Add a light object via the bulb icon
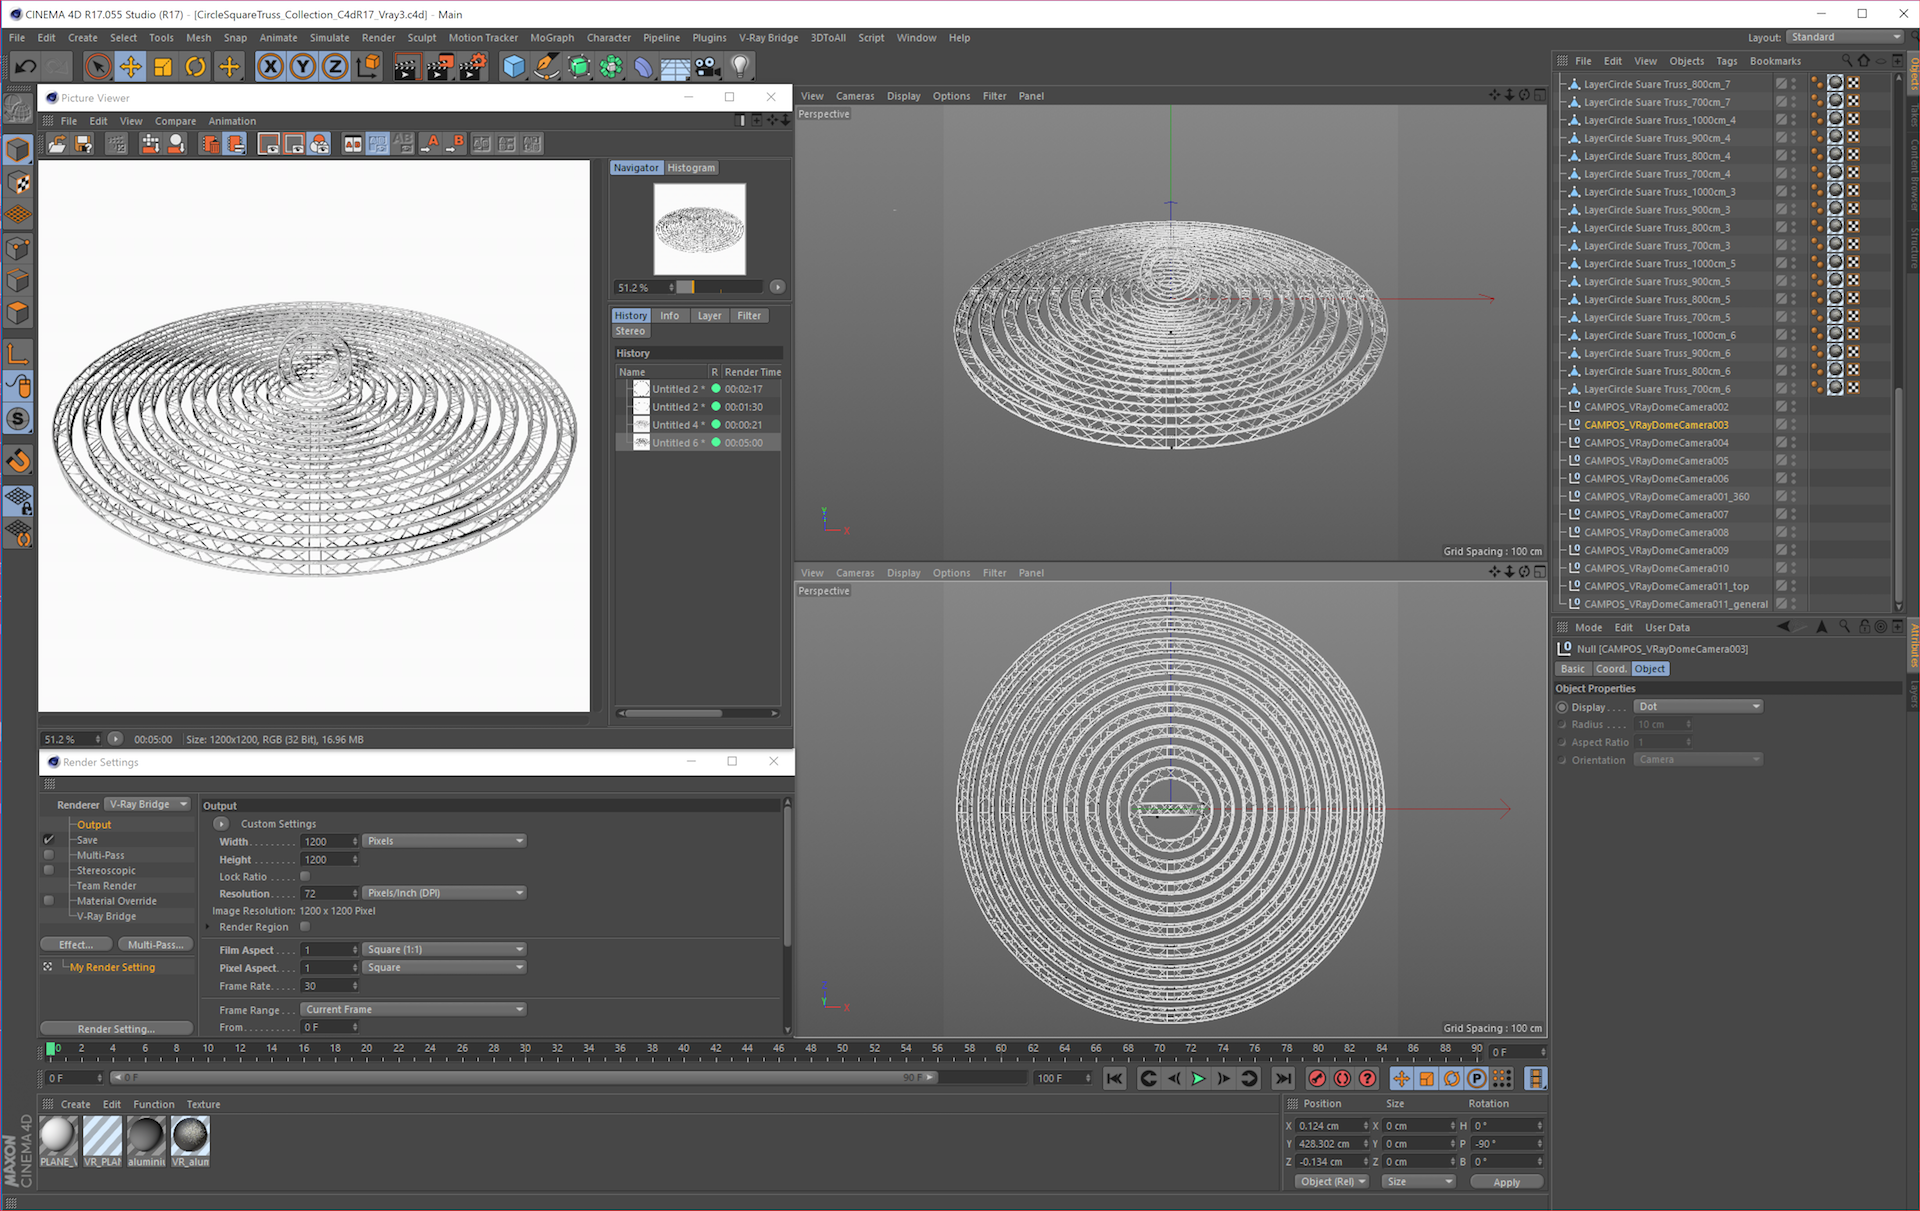The width and height of the screenshot is (1920, 1211). point(740,67)
